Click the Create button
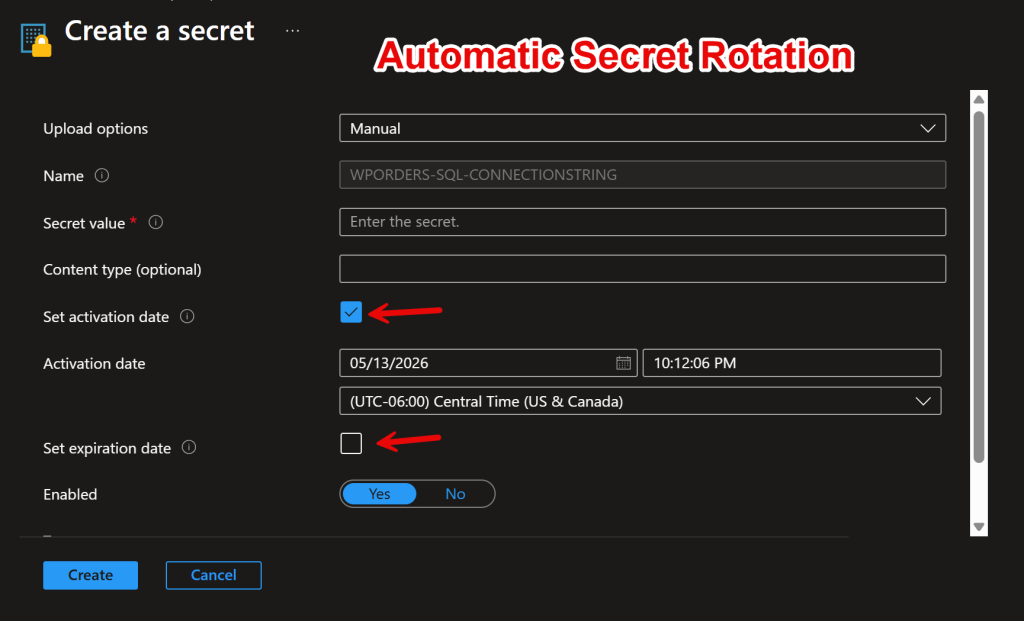The height and width of the screenshot is (621, 1024). coord(90,575)
